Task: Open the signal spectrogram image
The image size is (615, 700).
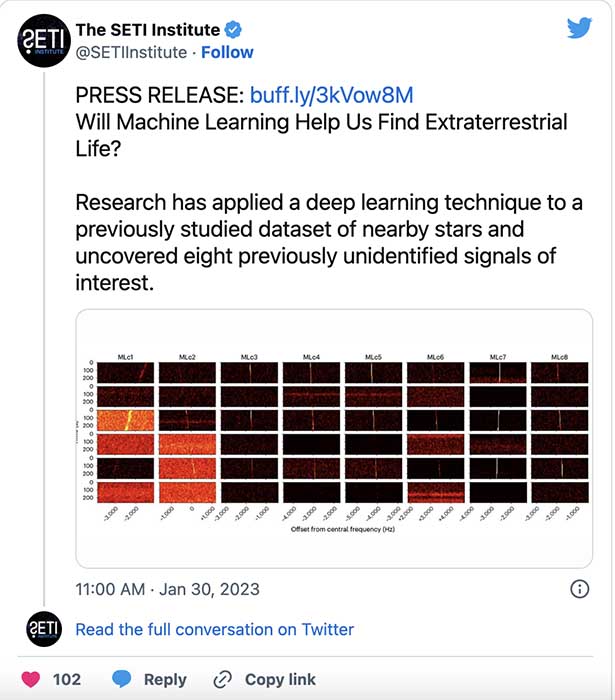Action: [334, 438]
